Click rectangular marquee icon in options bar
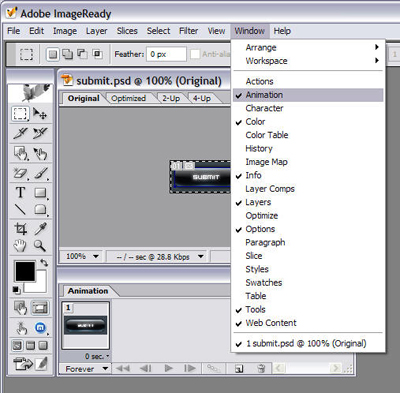The image size is (400, 393). click(x=26, y=54)
